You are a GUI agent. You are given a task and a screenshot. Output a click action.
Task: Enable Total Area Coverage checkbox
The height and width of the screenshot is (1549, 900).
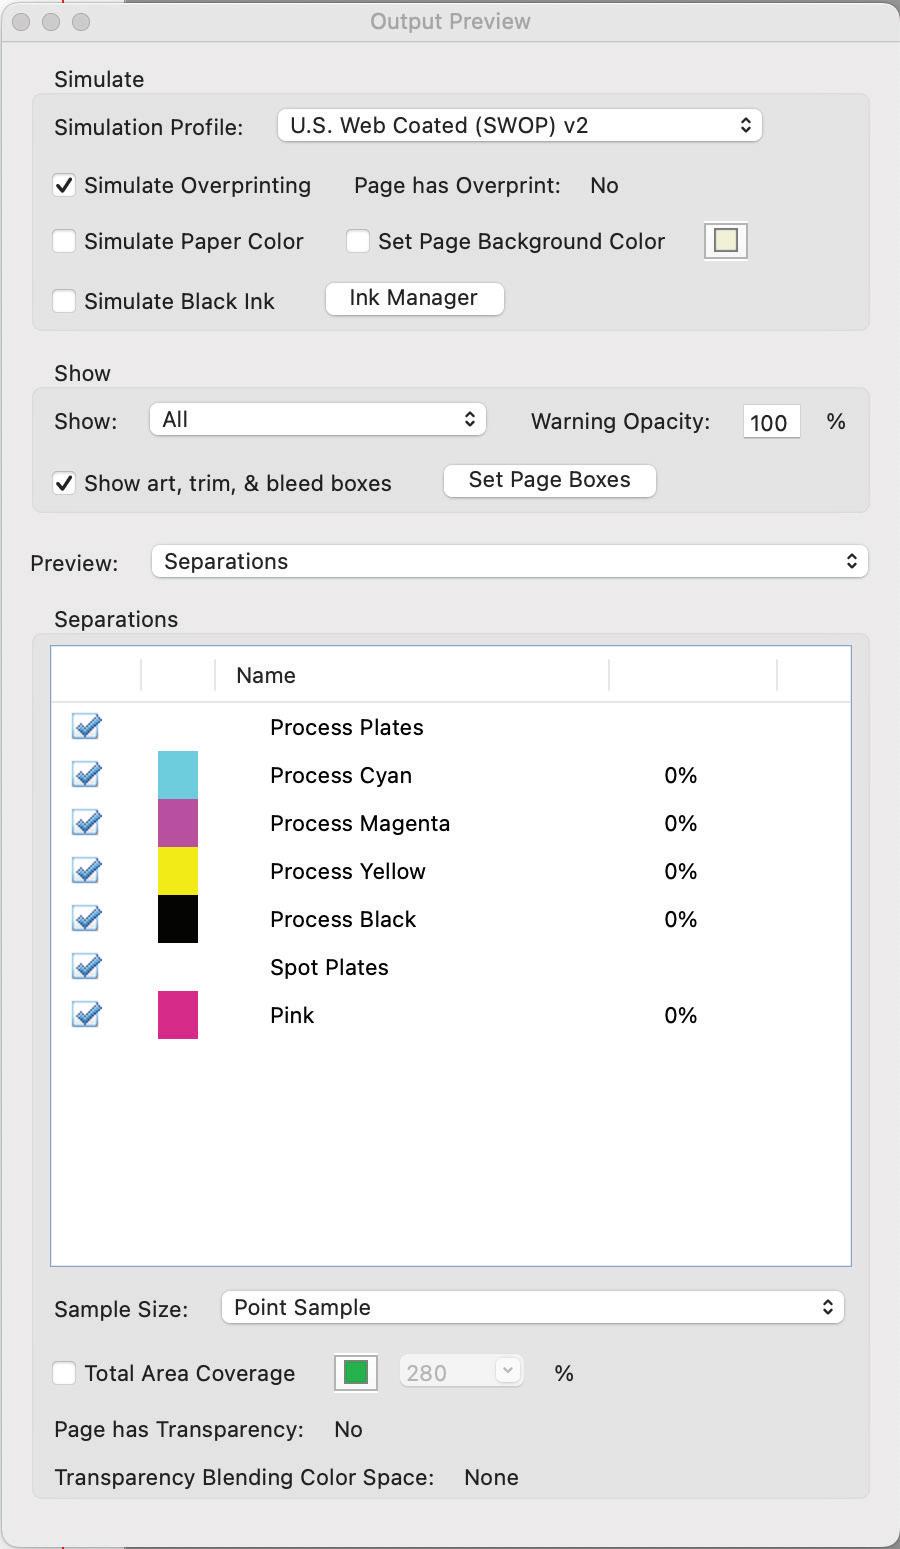64,1373
